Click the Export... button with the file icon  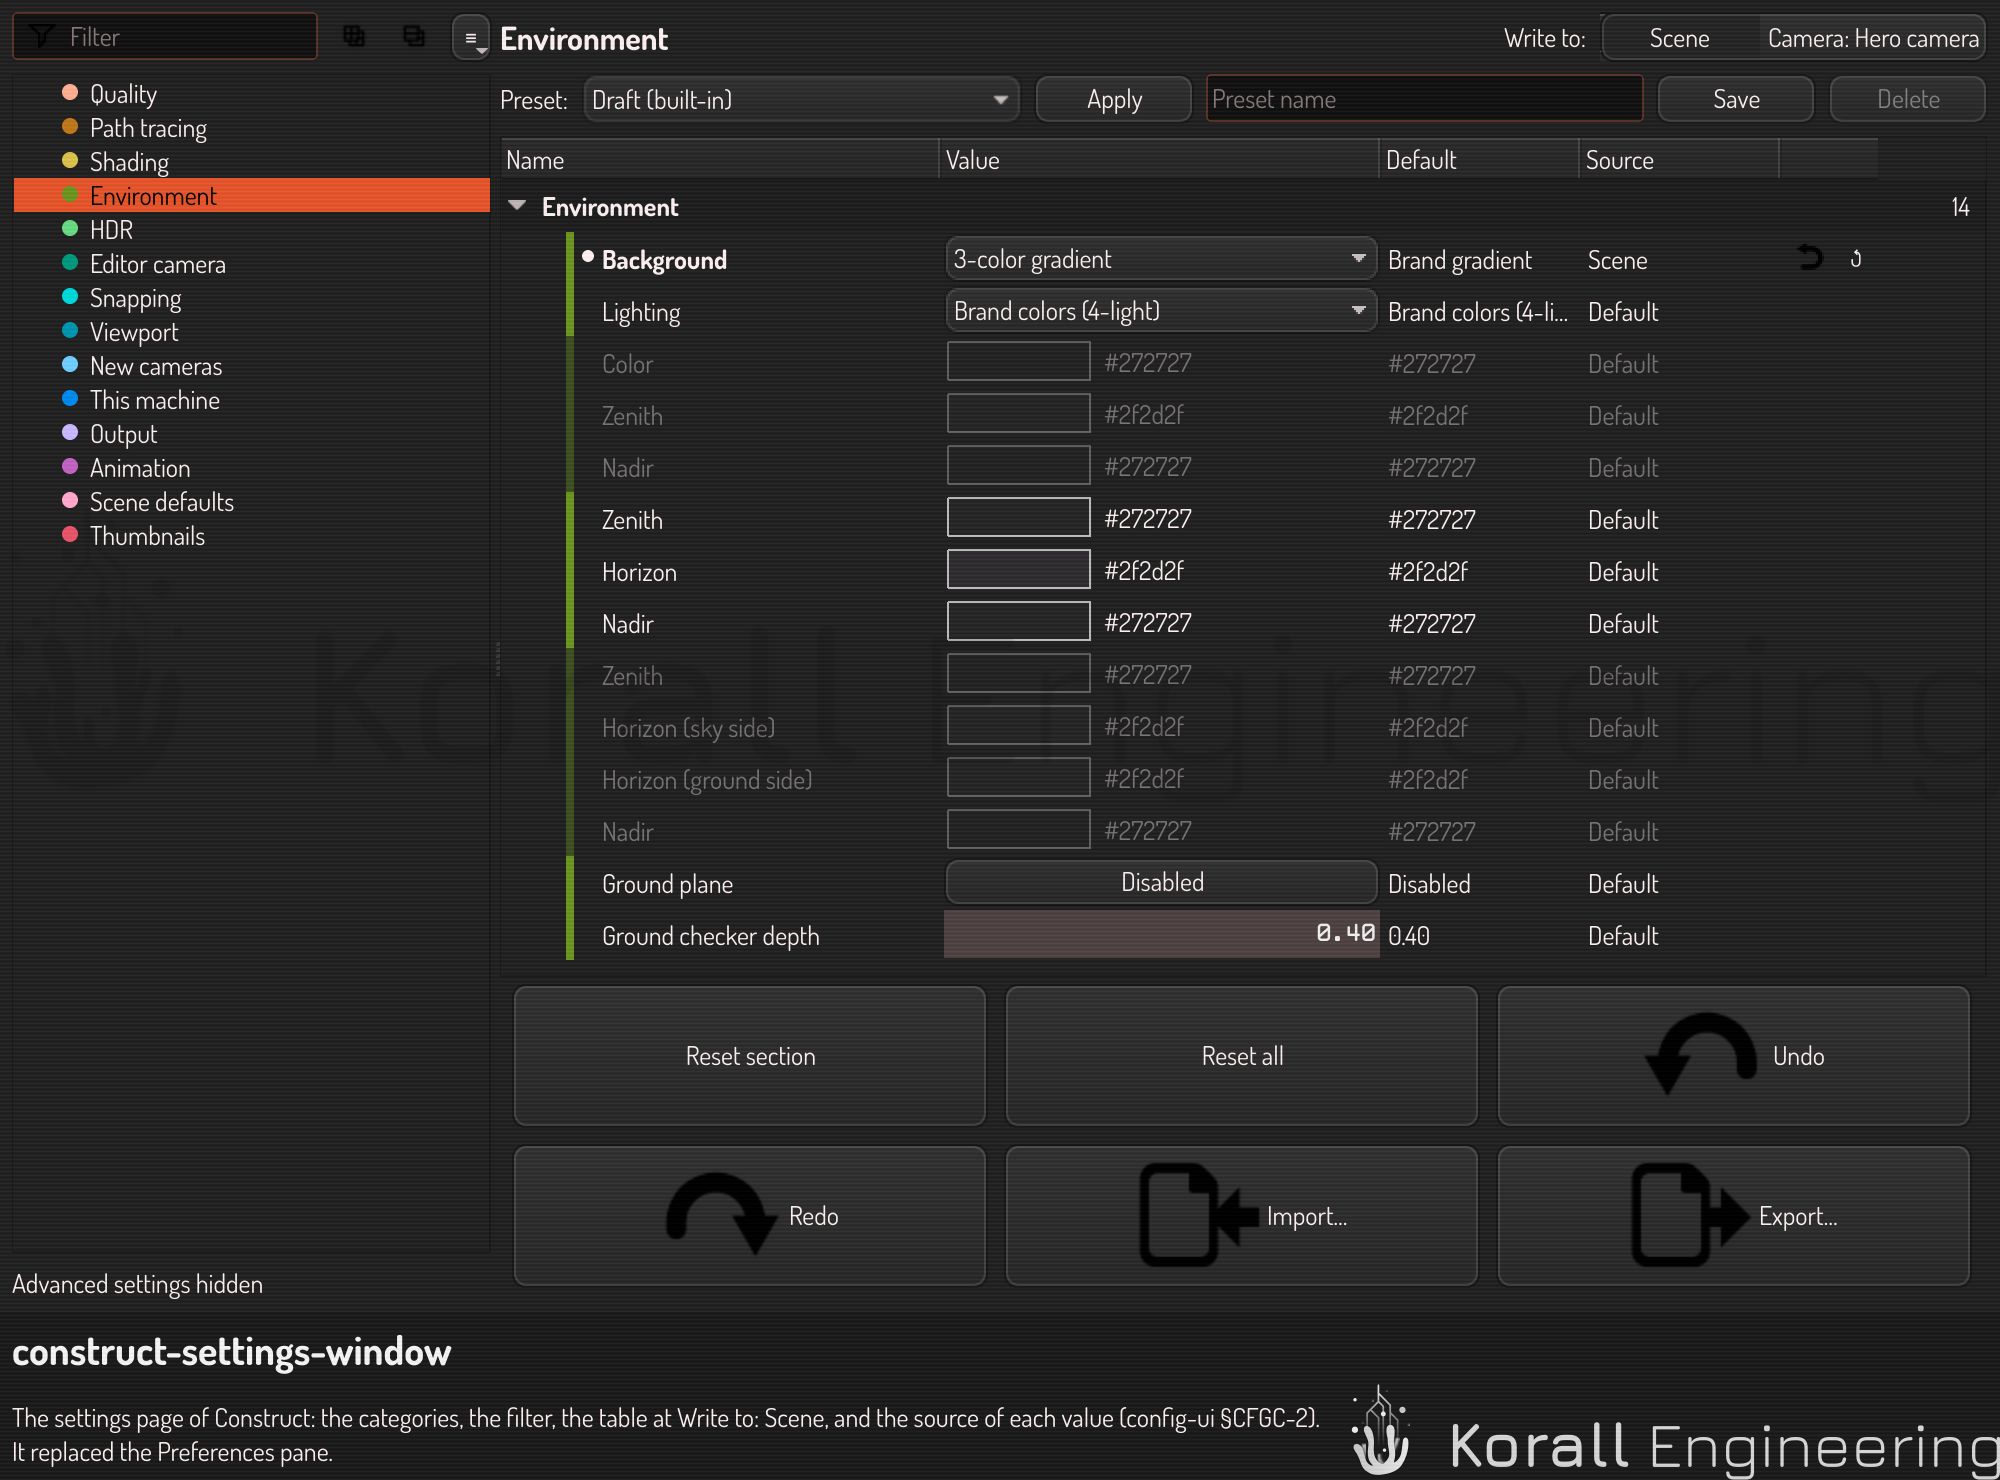[x=1733, y=1216]
